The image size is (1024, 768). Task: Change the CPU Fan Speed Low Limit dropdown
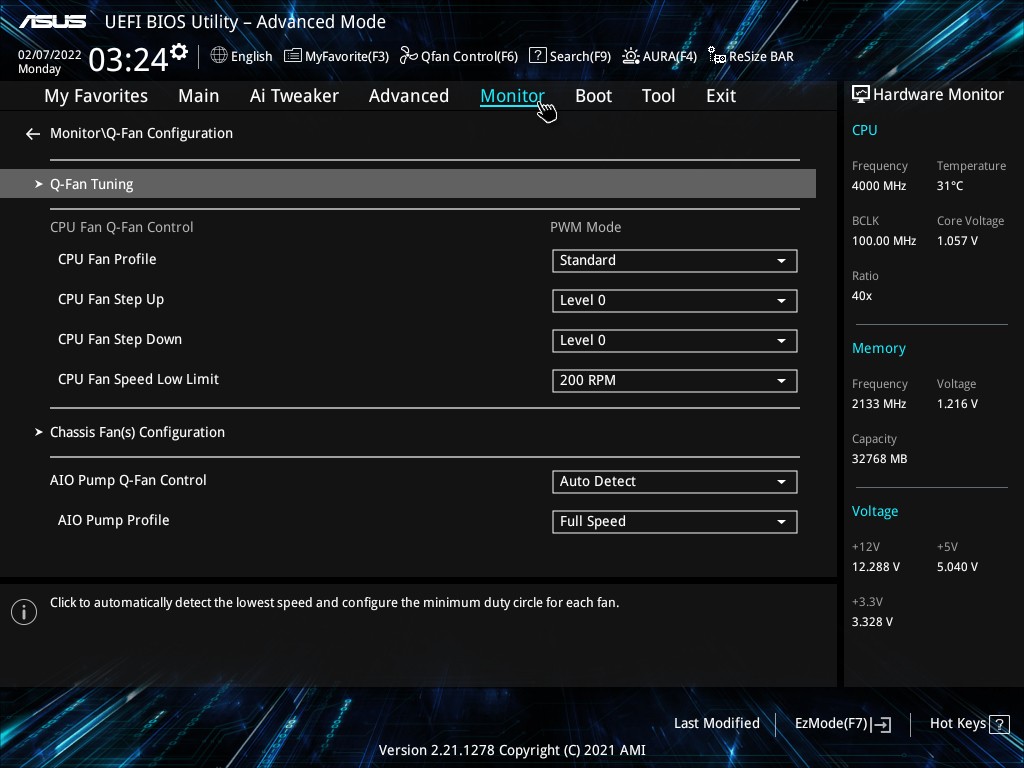coord(674,380)
